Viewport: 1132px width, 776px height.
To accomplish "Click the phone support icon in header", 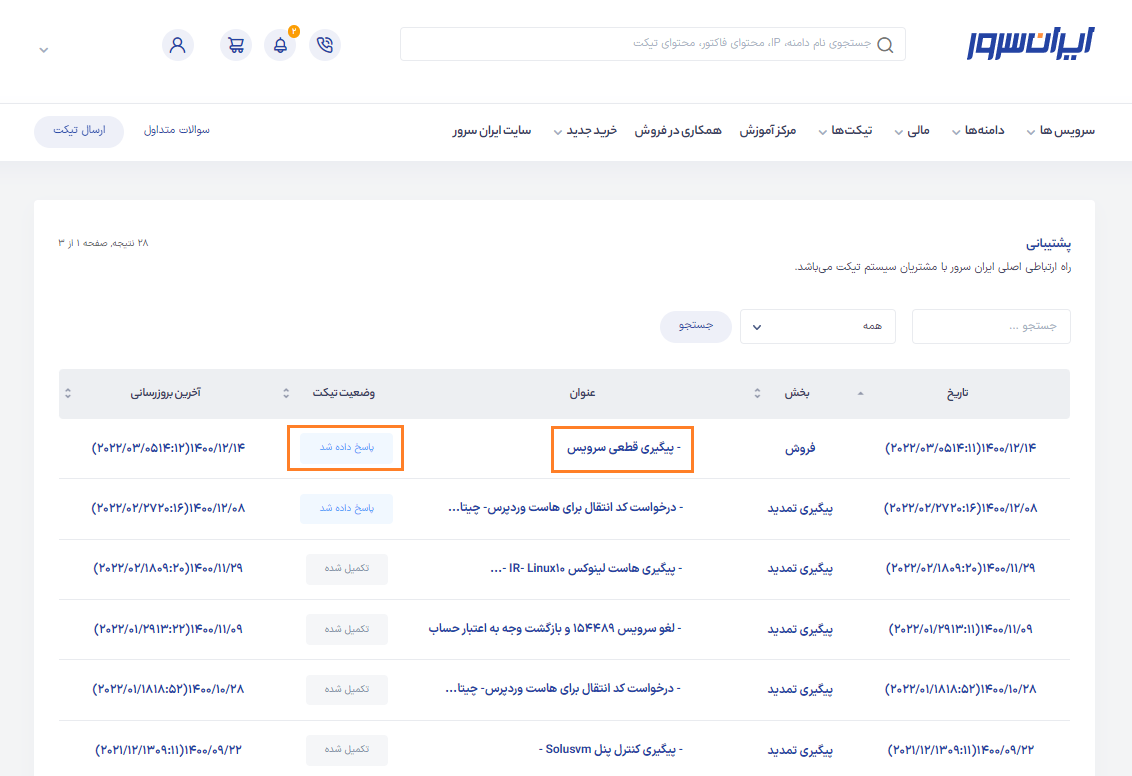I will [x=324, y=45].
